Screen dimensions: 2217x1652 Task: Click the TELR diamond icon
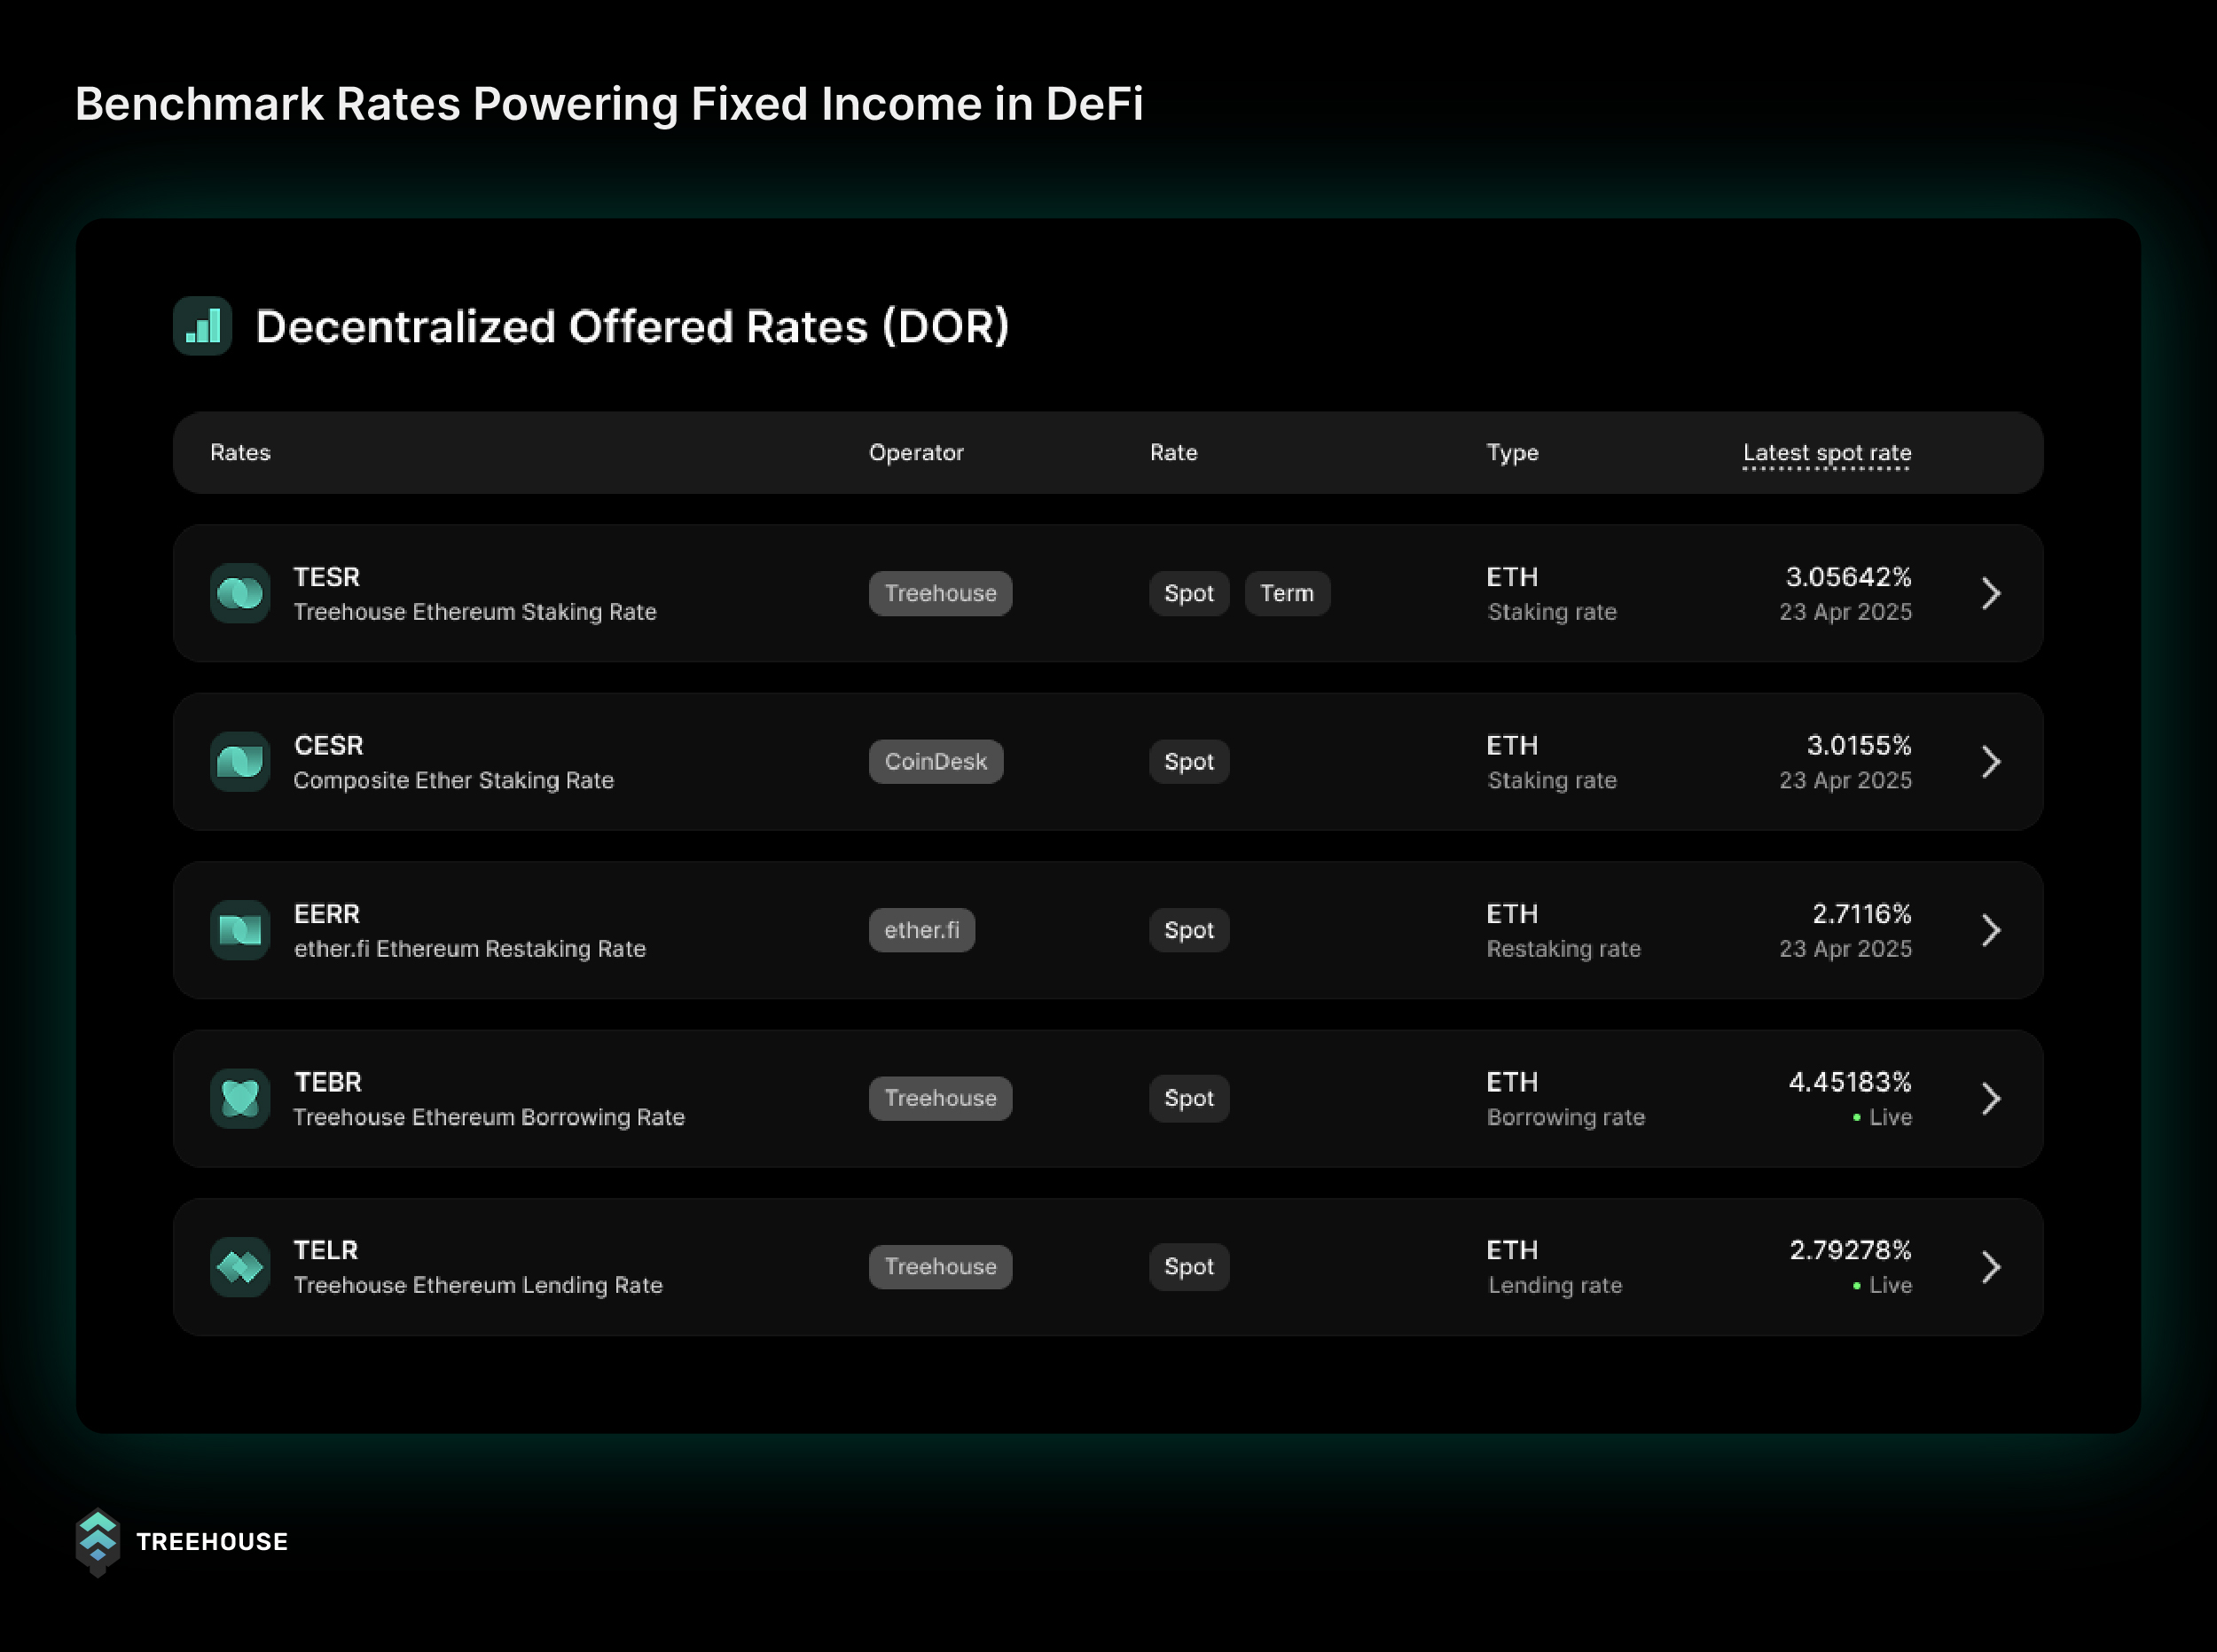point(240,1267)
